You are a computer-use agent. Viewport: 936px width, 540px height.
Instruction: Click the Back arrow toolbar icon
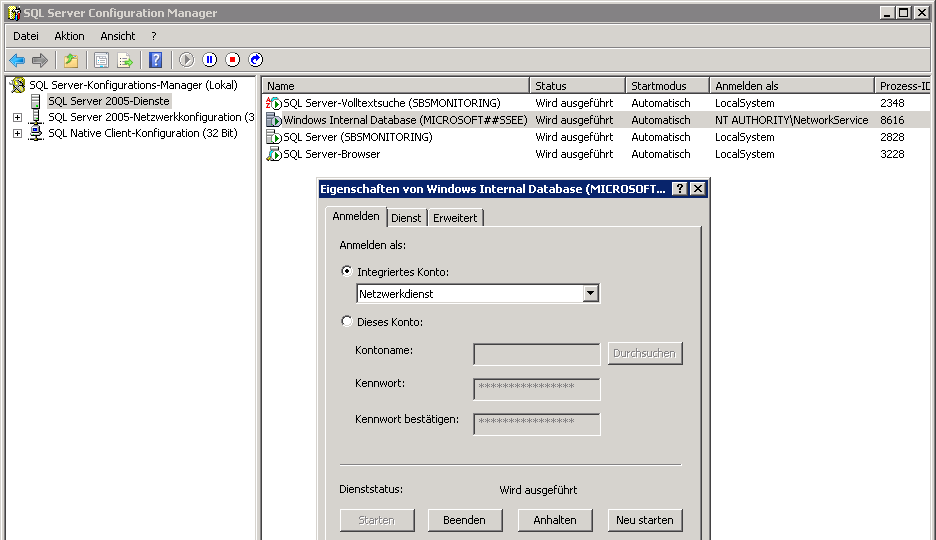coord(17,60)
